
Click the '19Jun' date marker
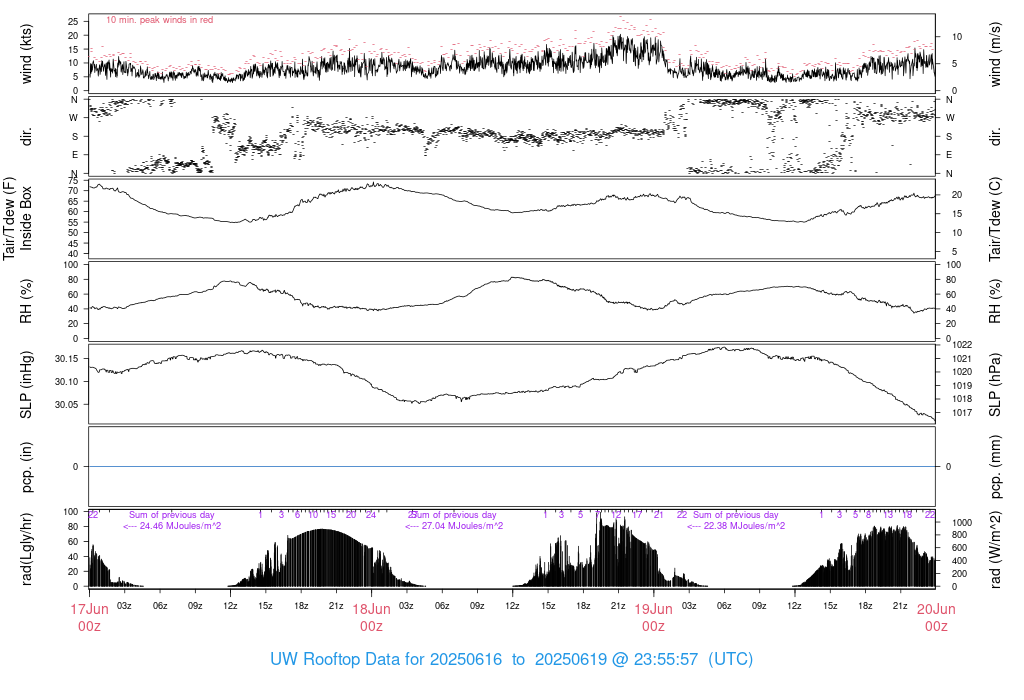pos(654,609)
